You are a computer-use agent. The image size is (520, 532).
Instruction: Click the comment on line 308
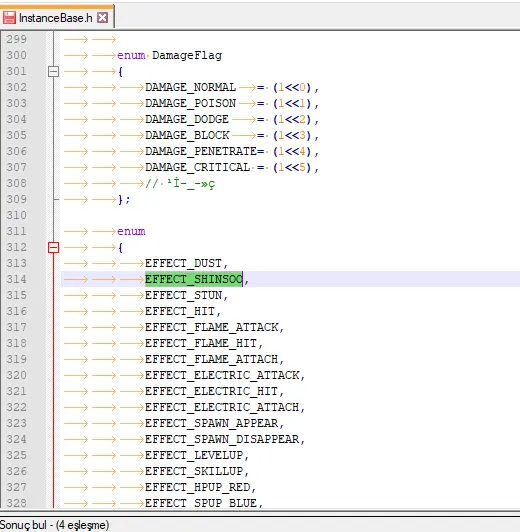[x=180, y=184]
